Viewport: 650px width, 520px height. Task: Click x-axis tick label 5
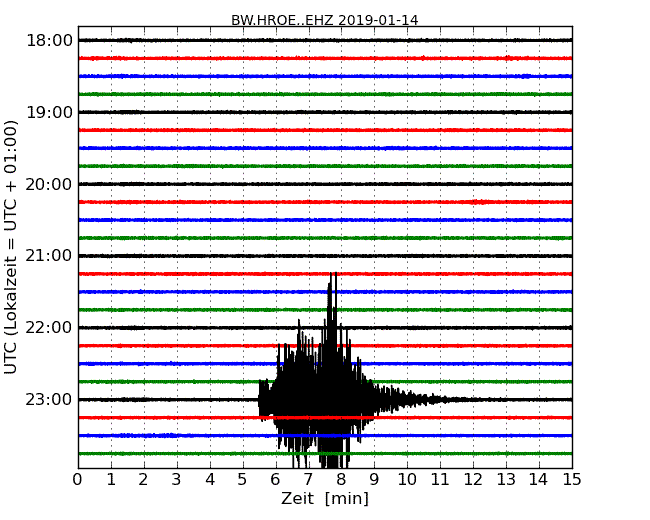point(243,480)
